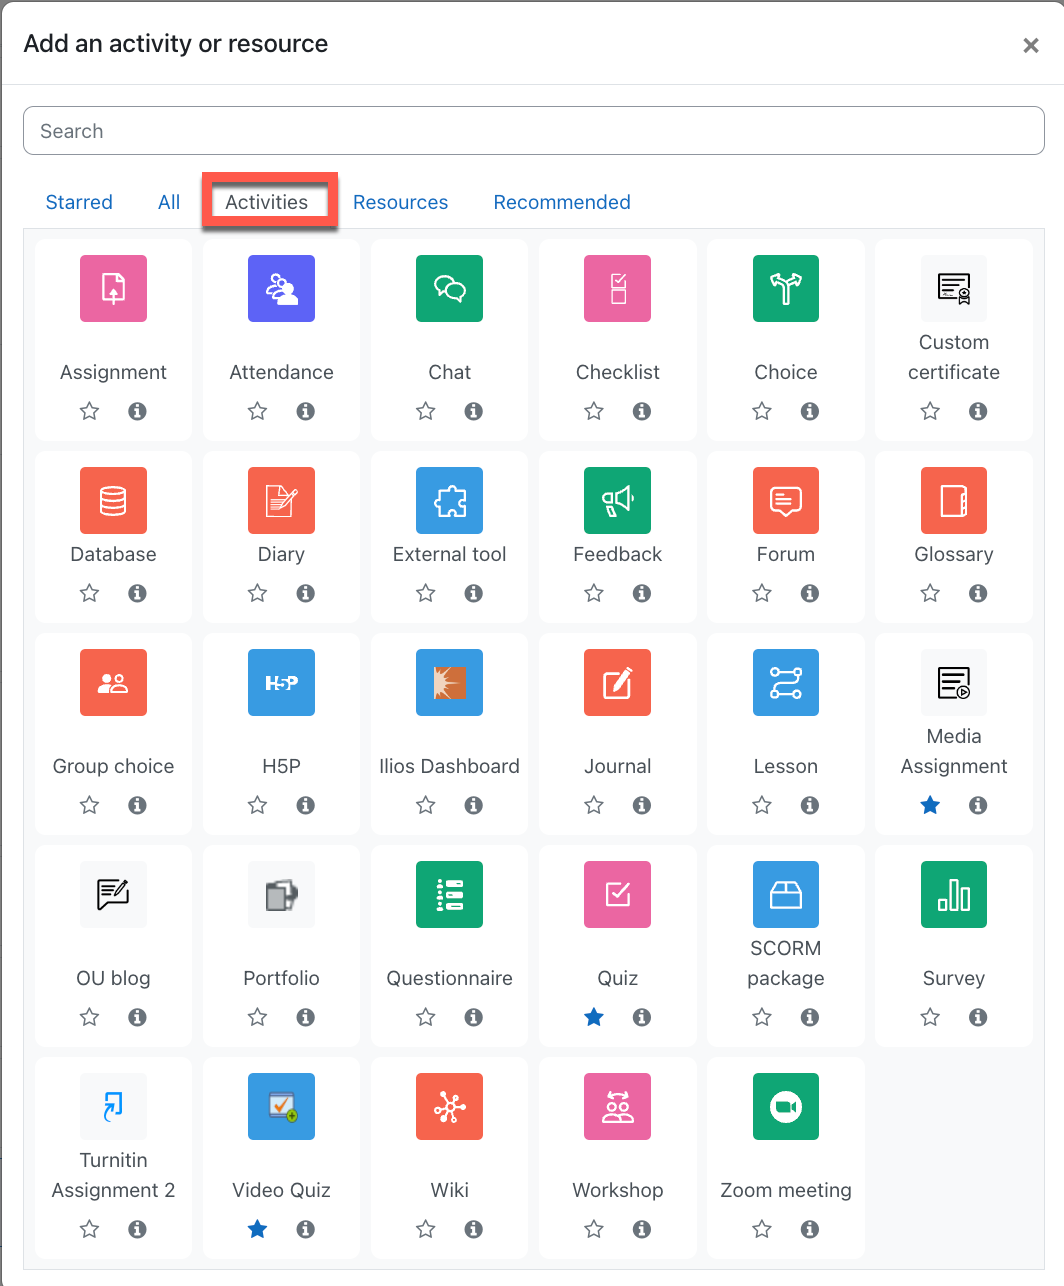Switch to the Resources tab

[400, 202]
